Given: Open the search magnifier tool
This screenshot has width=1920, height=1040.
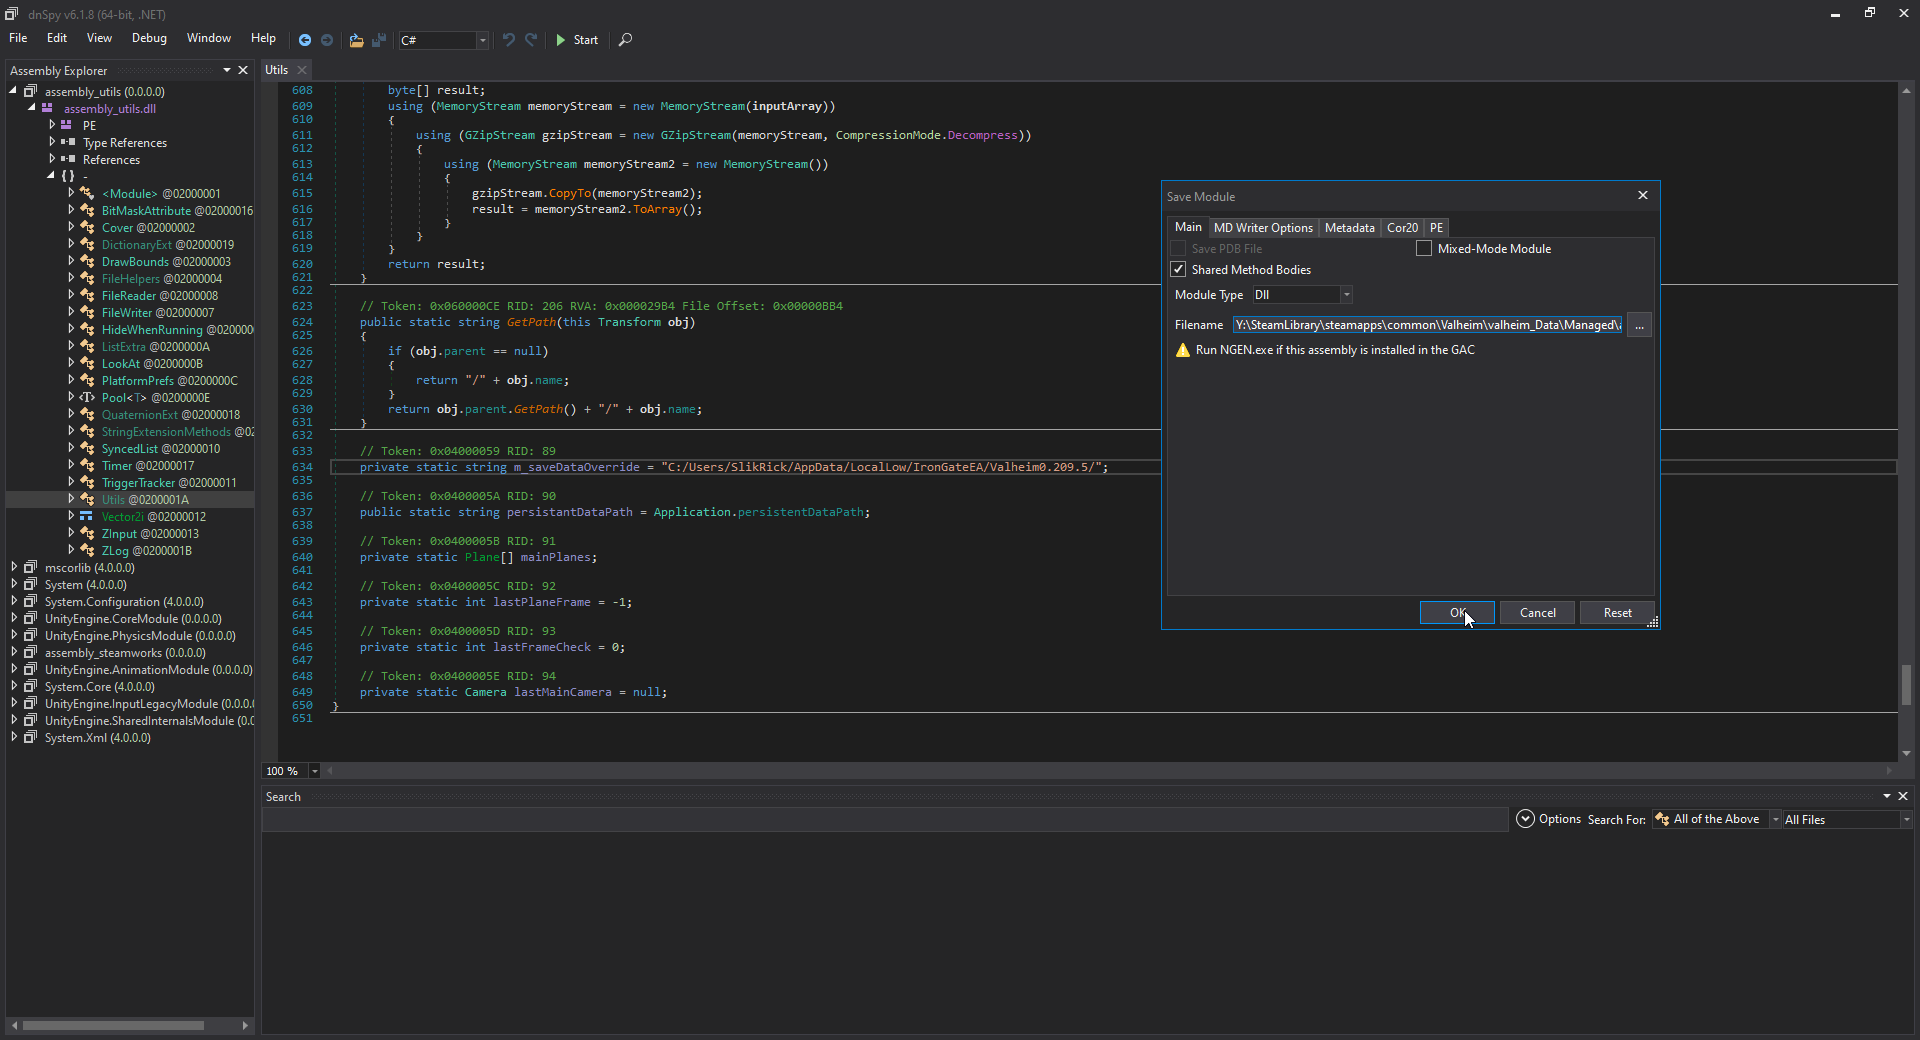Looking at the screenshot, I should [x=625, y=40].
